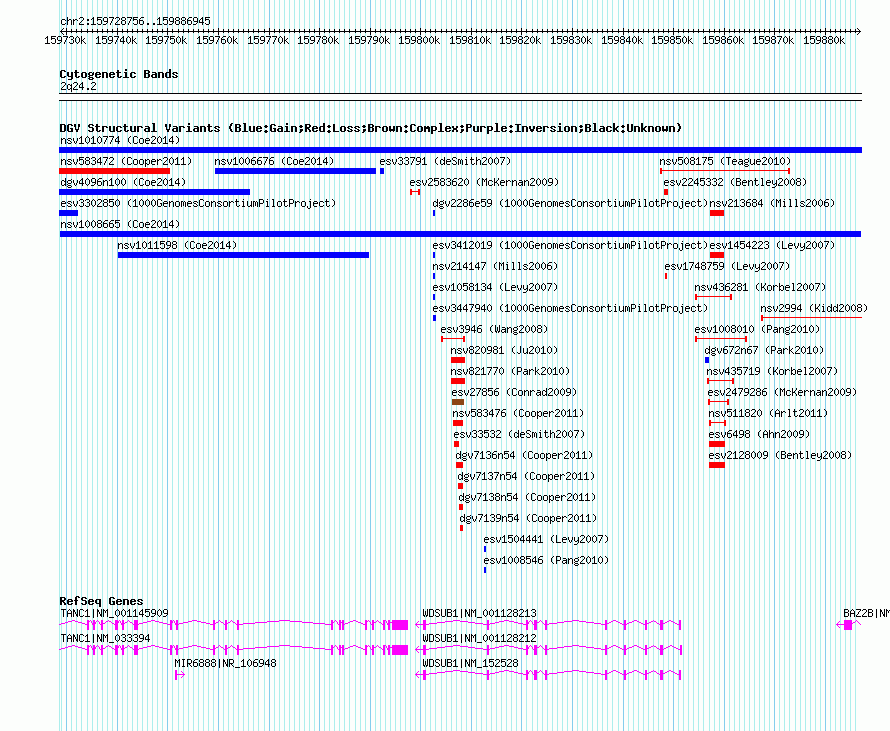Click the DGV Structural Variants track title
This screenshot has height=731, width=890.
371,128
